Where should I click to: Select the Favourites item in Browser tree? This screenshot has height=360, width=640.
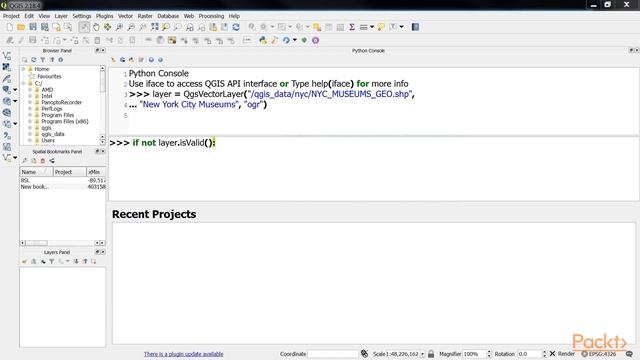(49, 76)
